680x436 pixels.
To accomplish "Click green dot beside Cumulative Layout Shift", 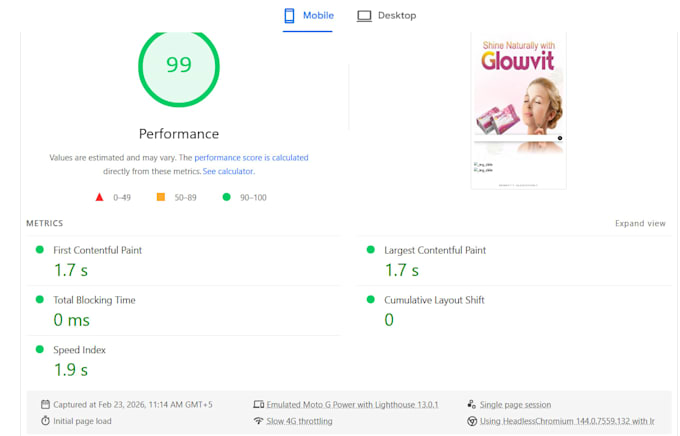I will point(370,299).
